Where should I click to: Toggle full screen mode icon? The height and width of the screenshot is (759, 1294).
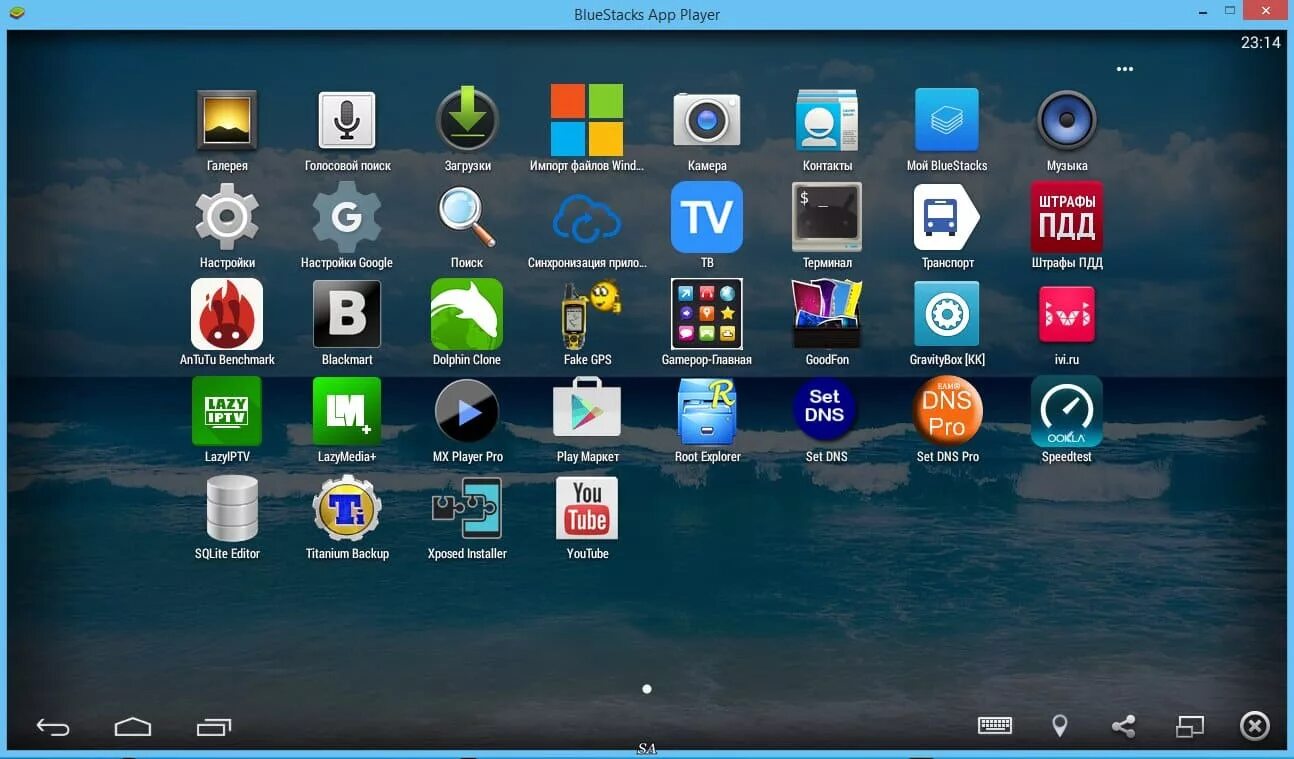[x=1190, y=727]
